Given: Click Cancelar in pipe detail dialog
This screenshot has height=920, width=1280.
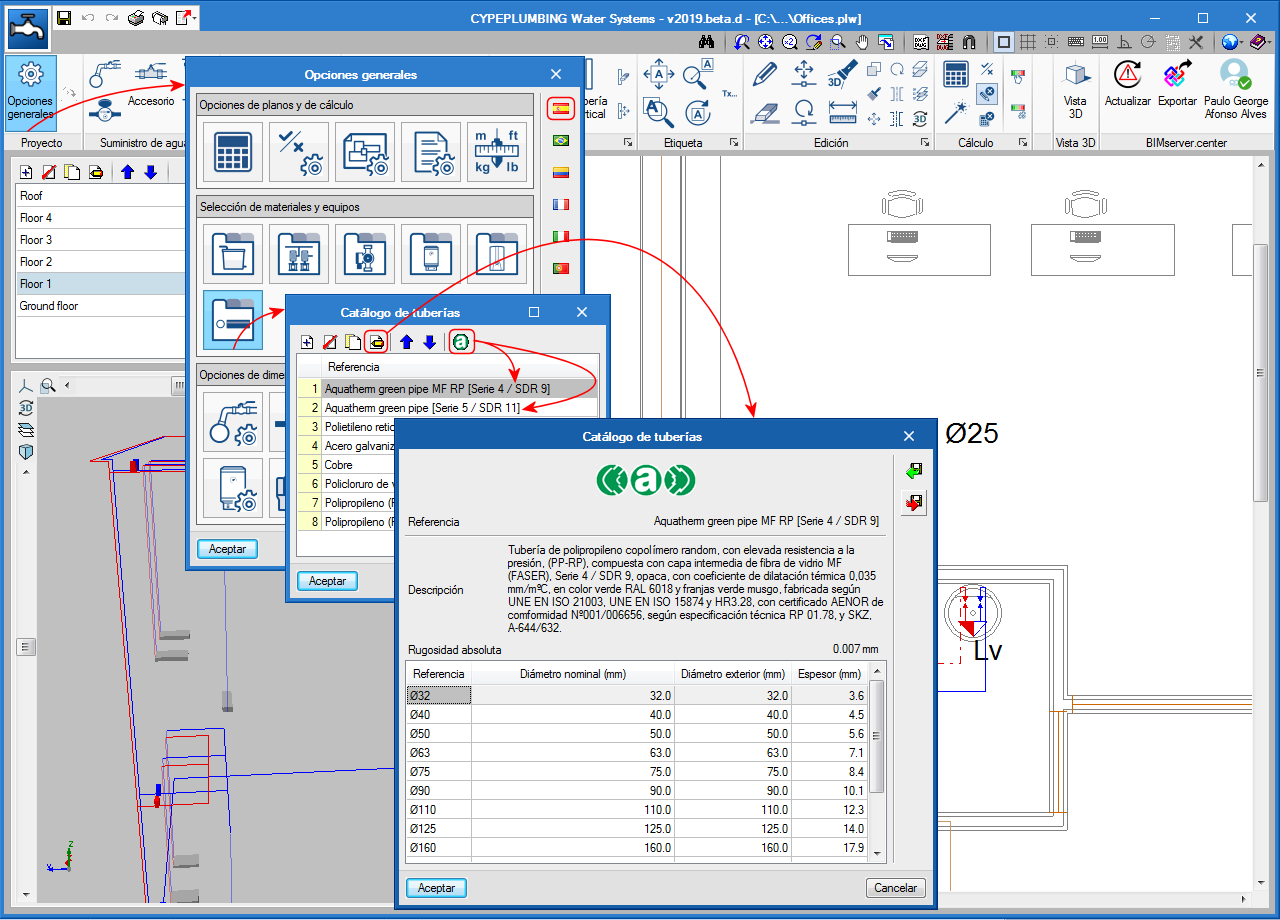Looking at the screenshot, I should coord(895,888).
